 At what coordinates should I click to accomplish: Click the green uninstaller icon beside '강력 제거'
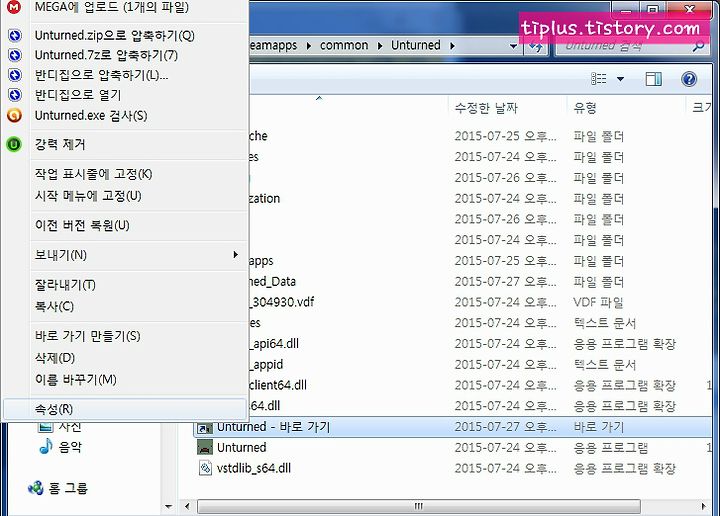coord(14,145)
